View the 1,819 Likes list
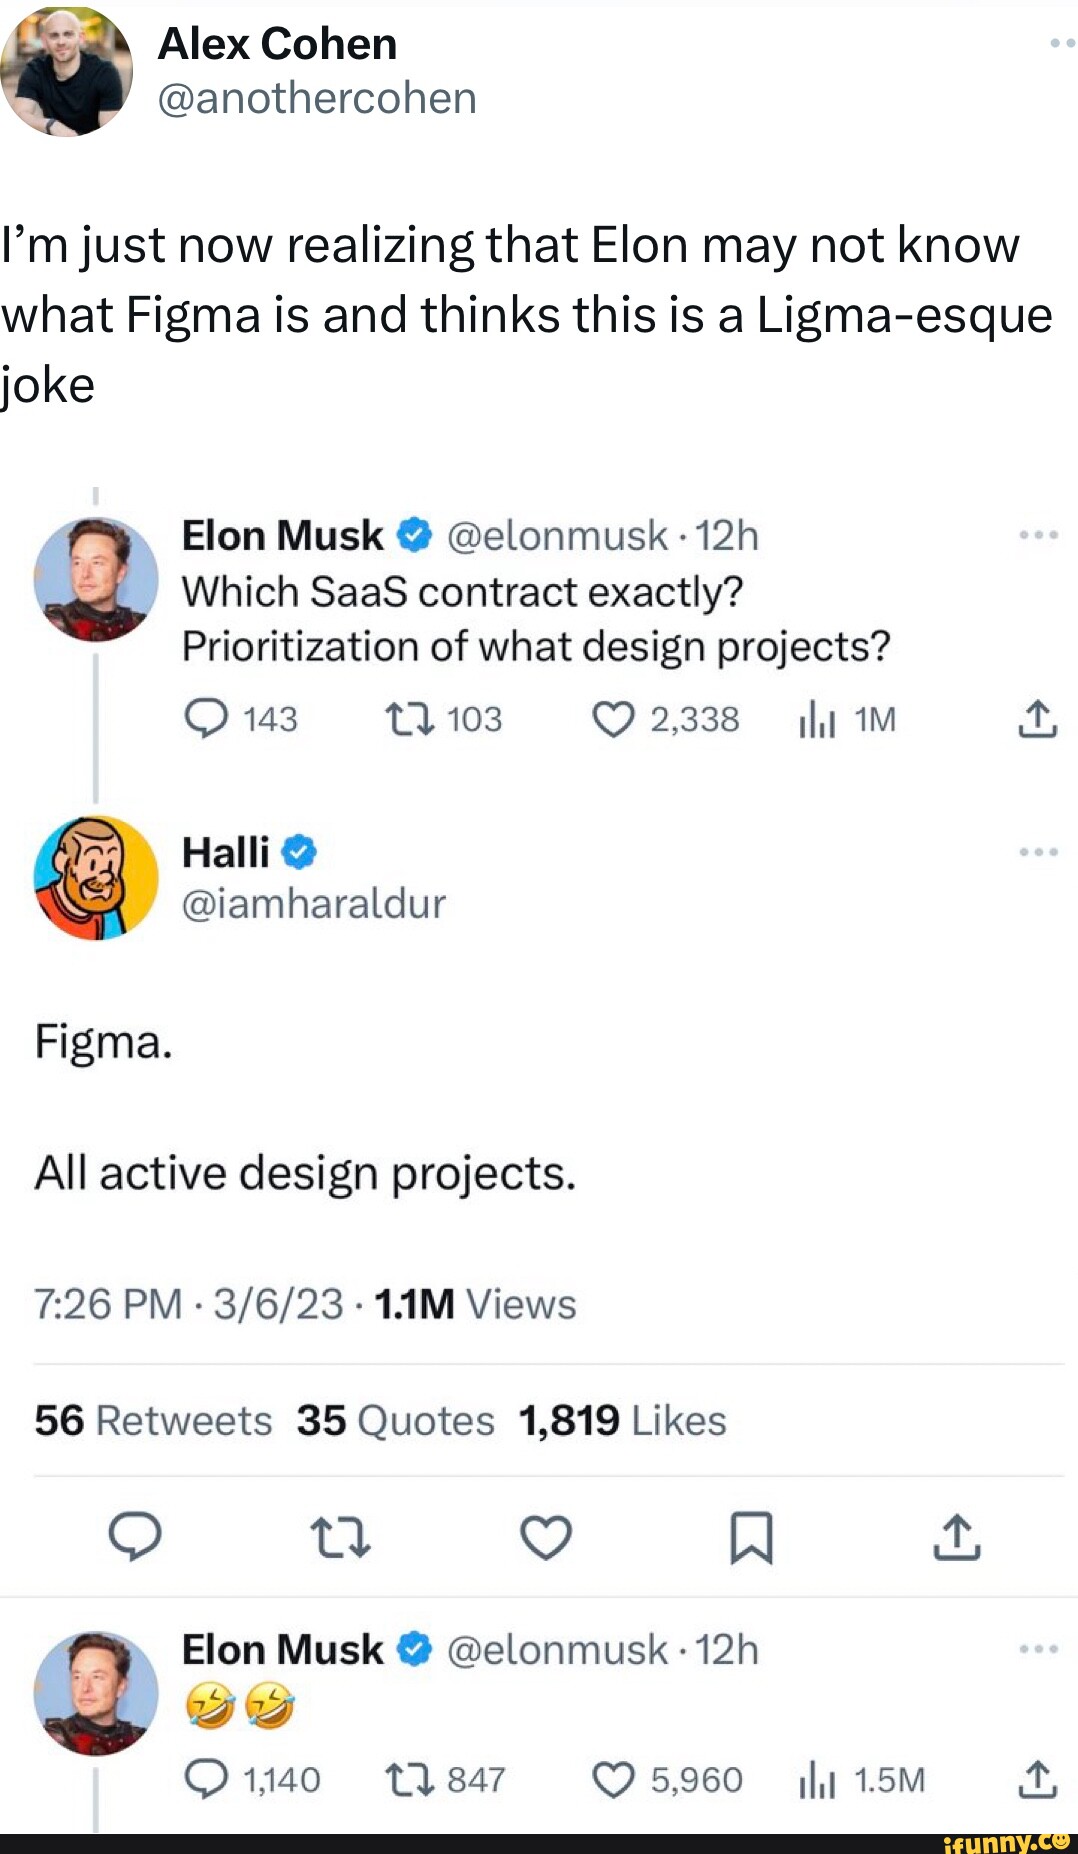The height and width of the screenshot is (1854, 1078). 622,1421
